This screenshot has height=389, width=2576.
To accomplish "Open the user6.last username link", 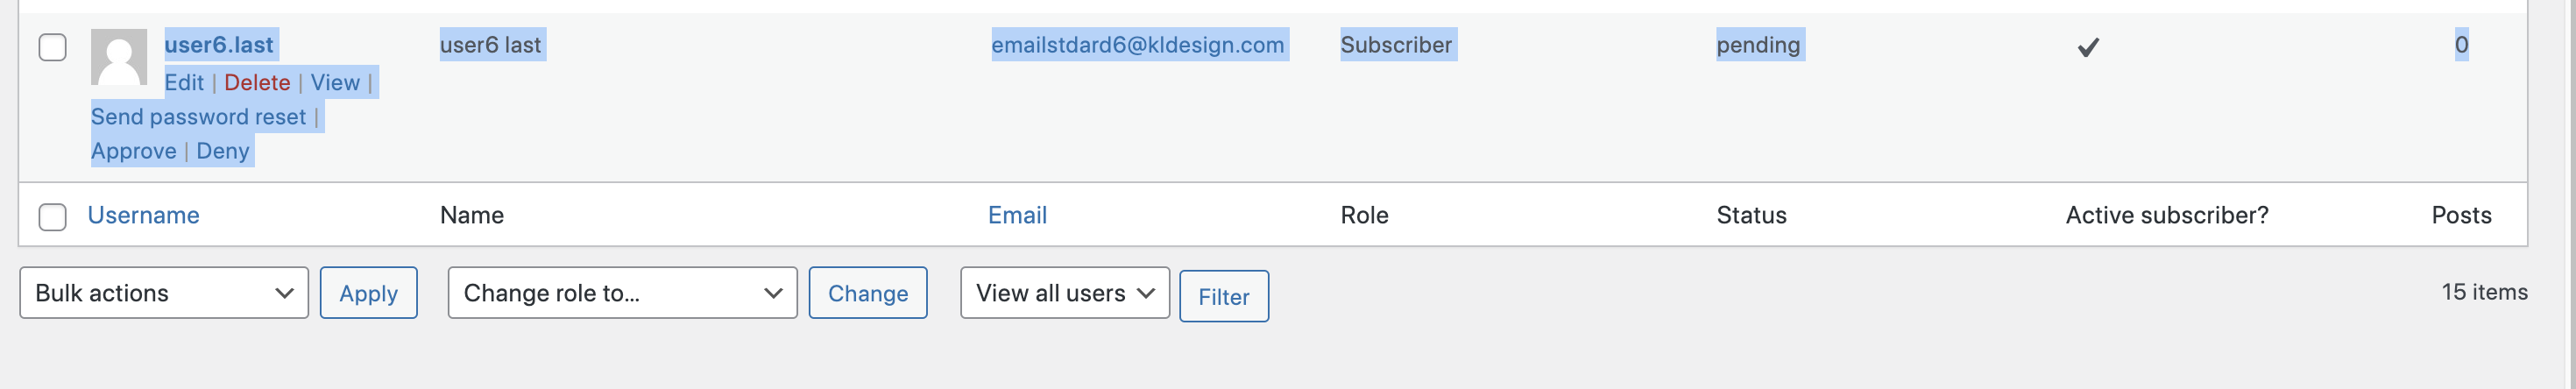I will pos(219,45).
